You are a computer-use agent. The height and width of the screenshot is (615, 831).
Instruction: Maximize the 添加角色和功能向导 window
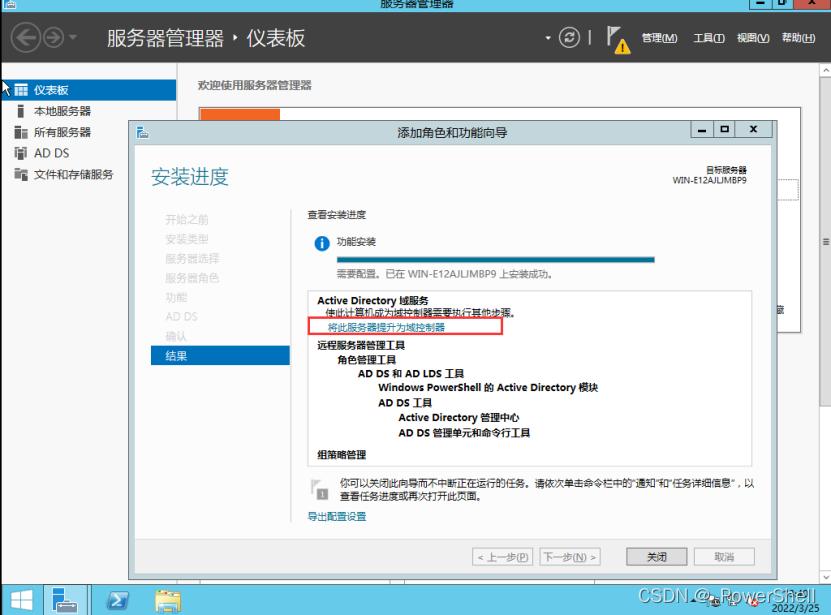tap(724, 129)
